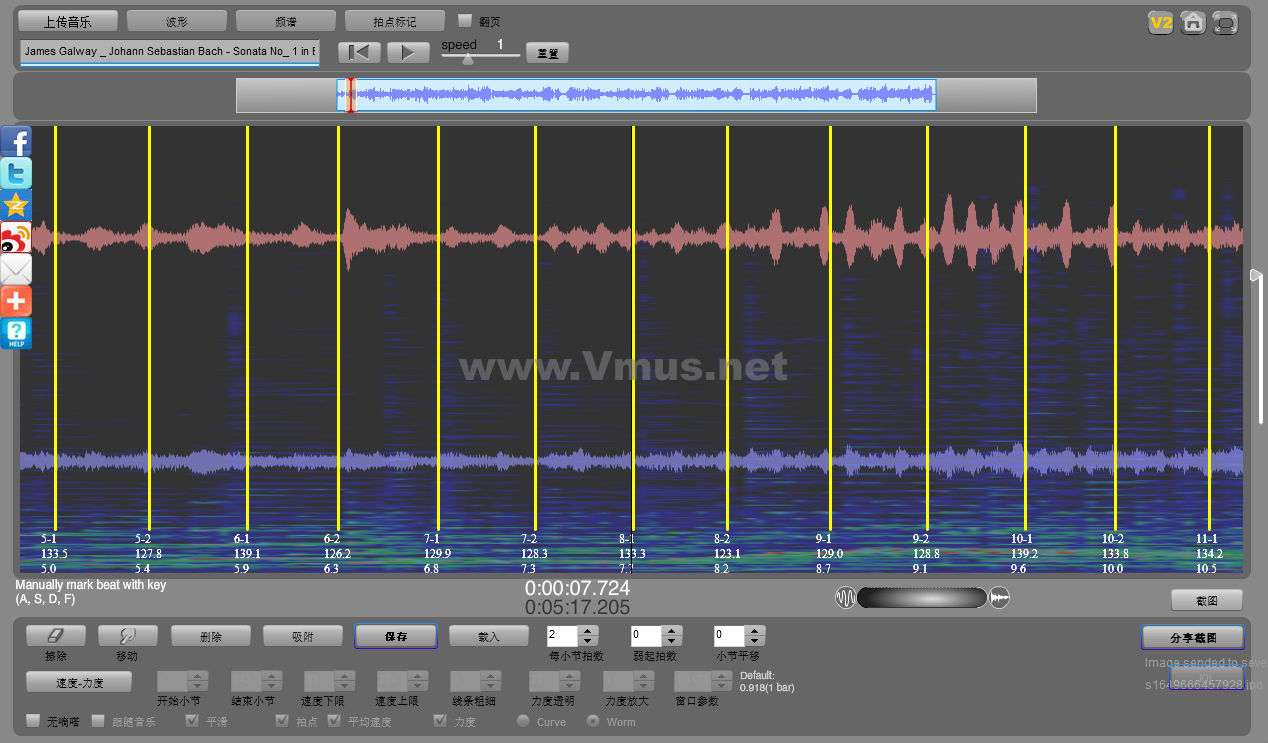Decrease 弱起拍数 with the down arrow
The image size is (1268, 743).
(672, 640)
